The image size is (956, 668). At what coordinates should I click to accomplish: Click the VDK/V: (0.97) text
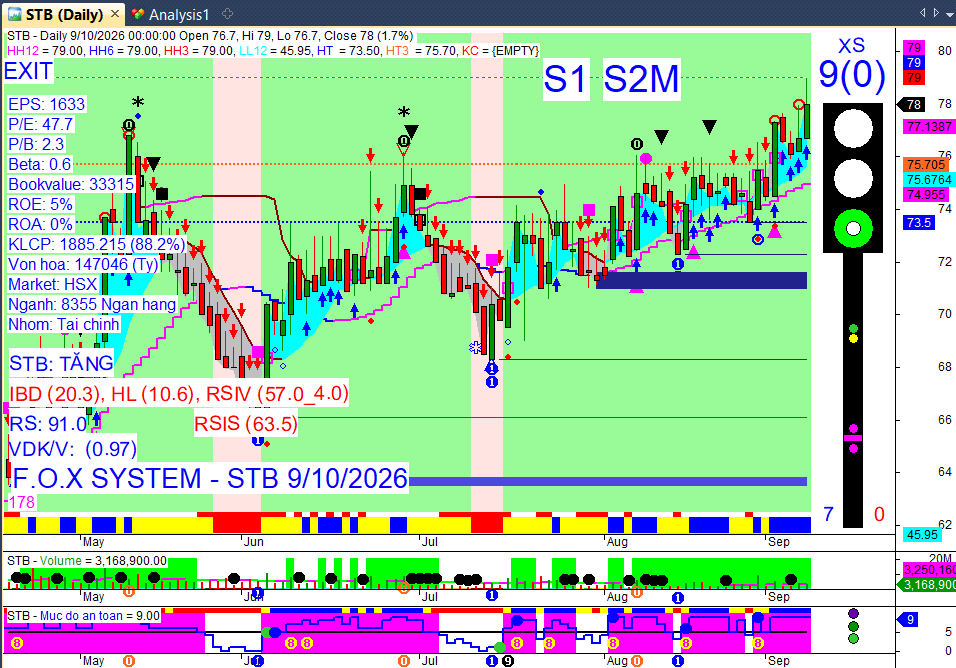[72, 449]
